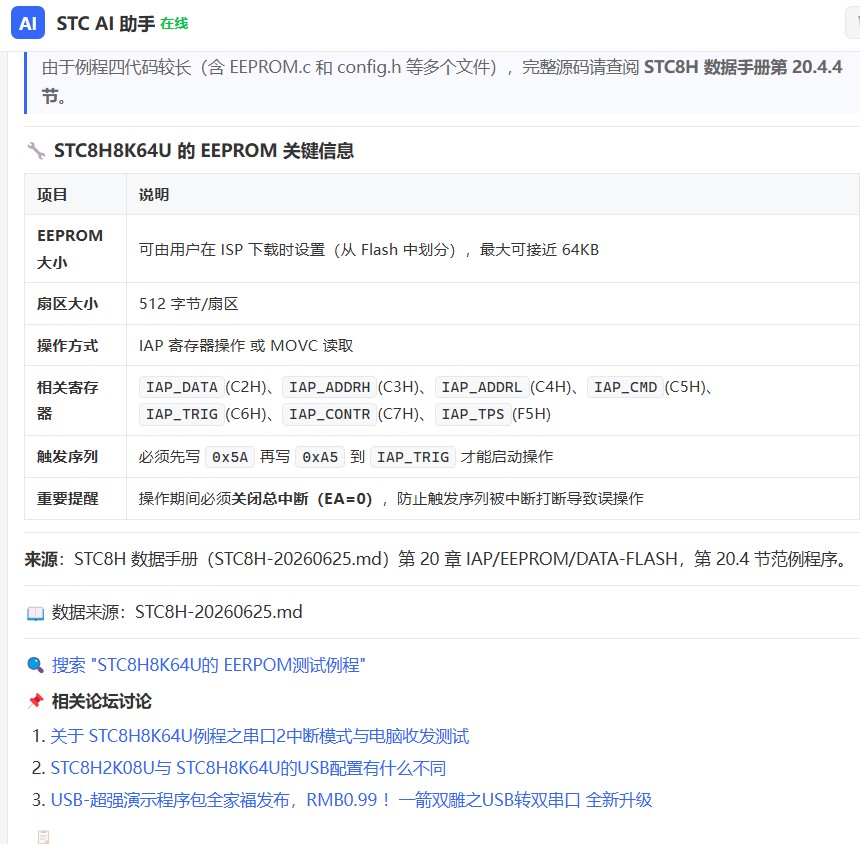Click the IAP_CONTR register code tag
The image size is (860, 844).
coord(329,414)
